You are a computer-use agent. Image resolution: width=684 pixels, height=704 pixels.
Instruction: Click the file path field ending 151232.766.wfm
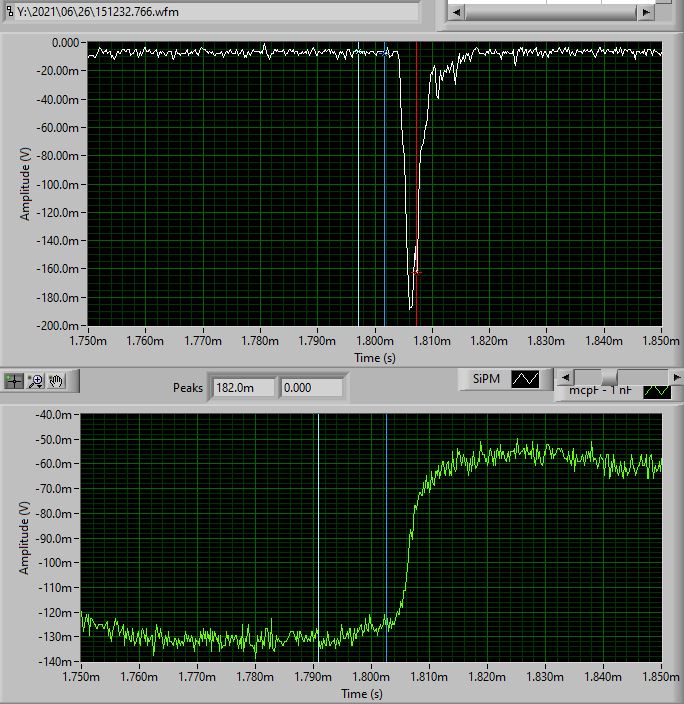pyautogui.click(x=216, y=12)
